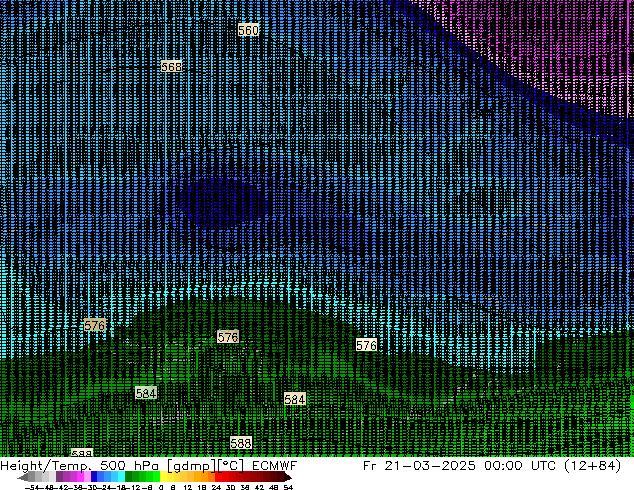Pick the bright cyan swatch in the legend
Screen dimensions: 634x490
pyautogui.click(x=121, y=476)
